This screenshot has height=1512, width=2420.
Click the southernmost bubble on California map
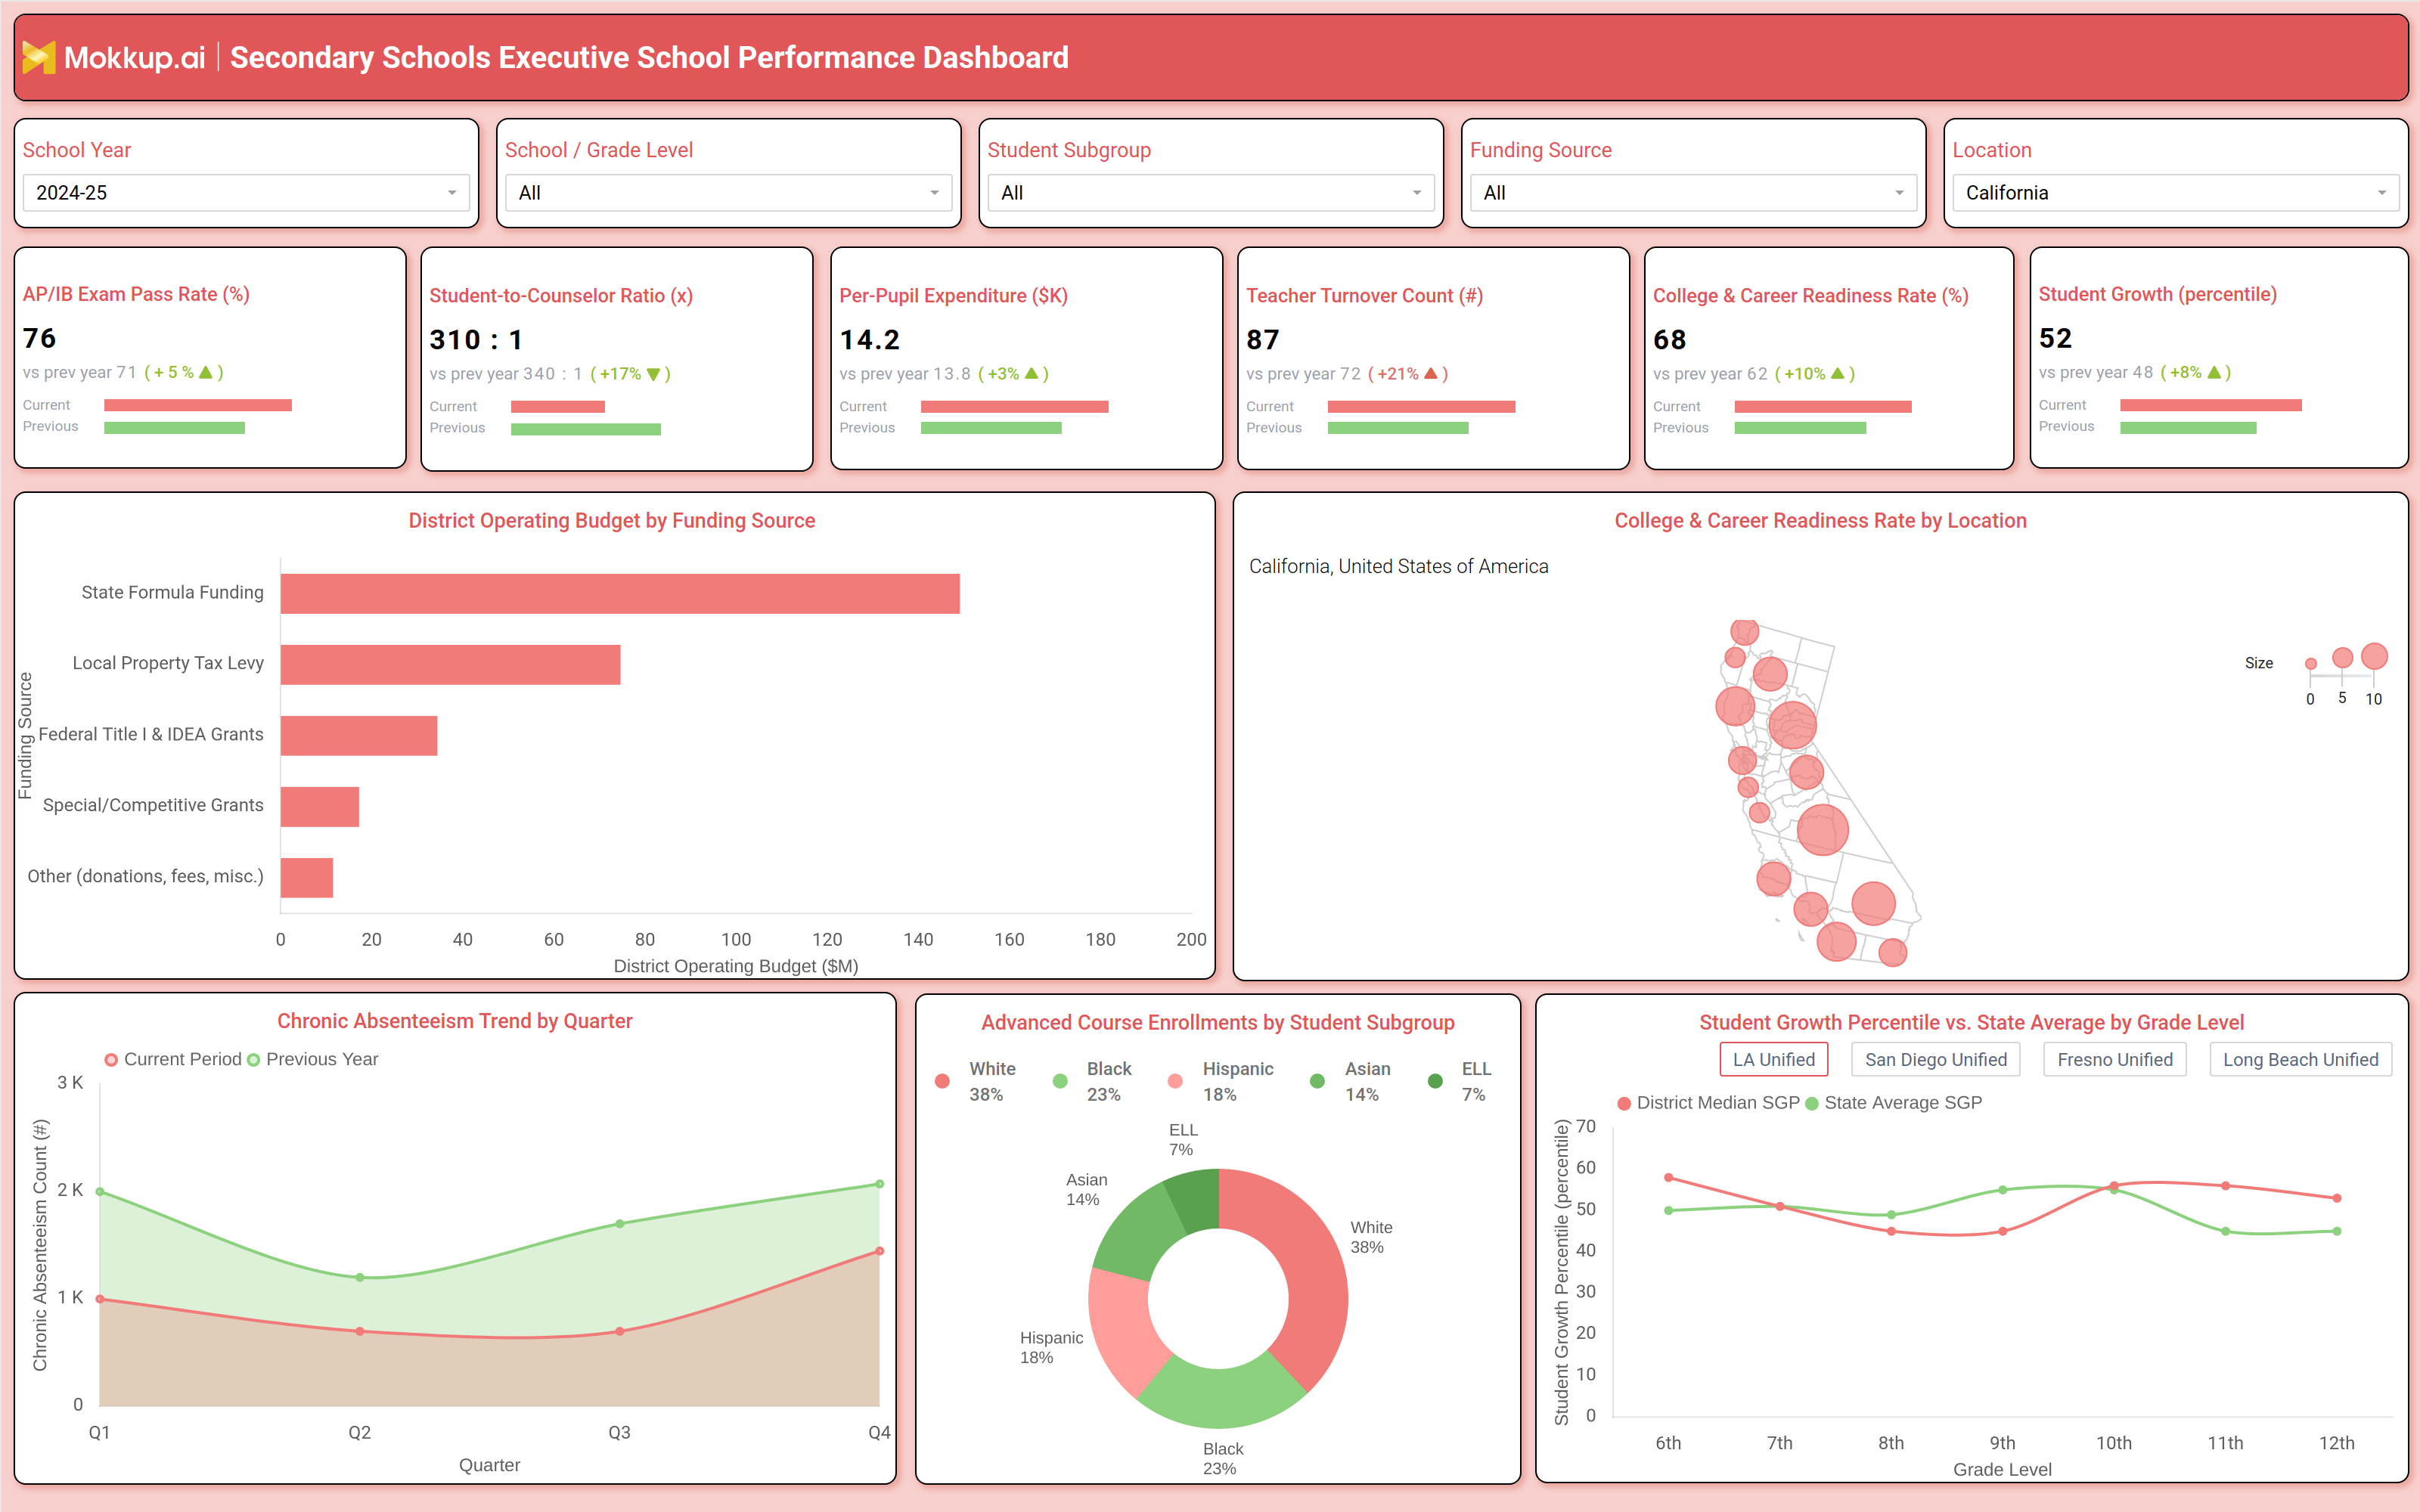tap(1892, 952)
